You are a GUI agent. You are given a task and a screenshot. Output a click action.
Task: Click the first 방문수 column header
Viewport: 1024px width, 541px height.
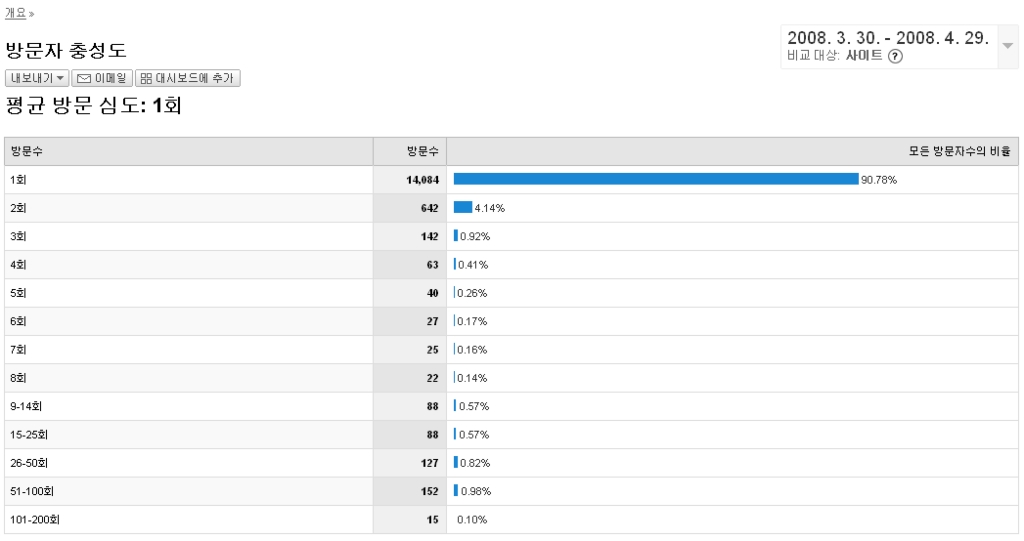27,151
